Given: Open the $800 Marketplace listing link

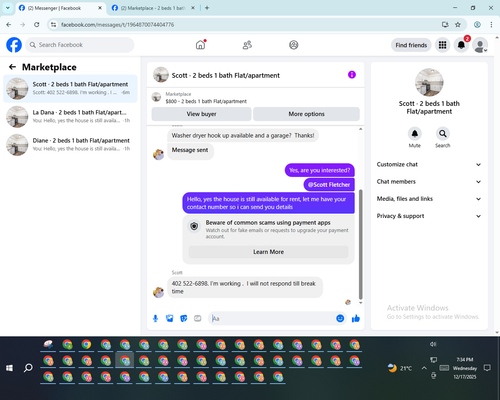Looking at the screenshot, I should (x=206, y=101).
